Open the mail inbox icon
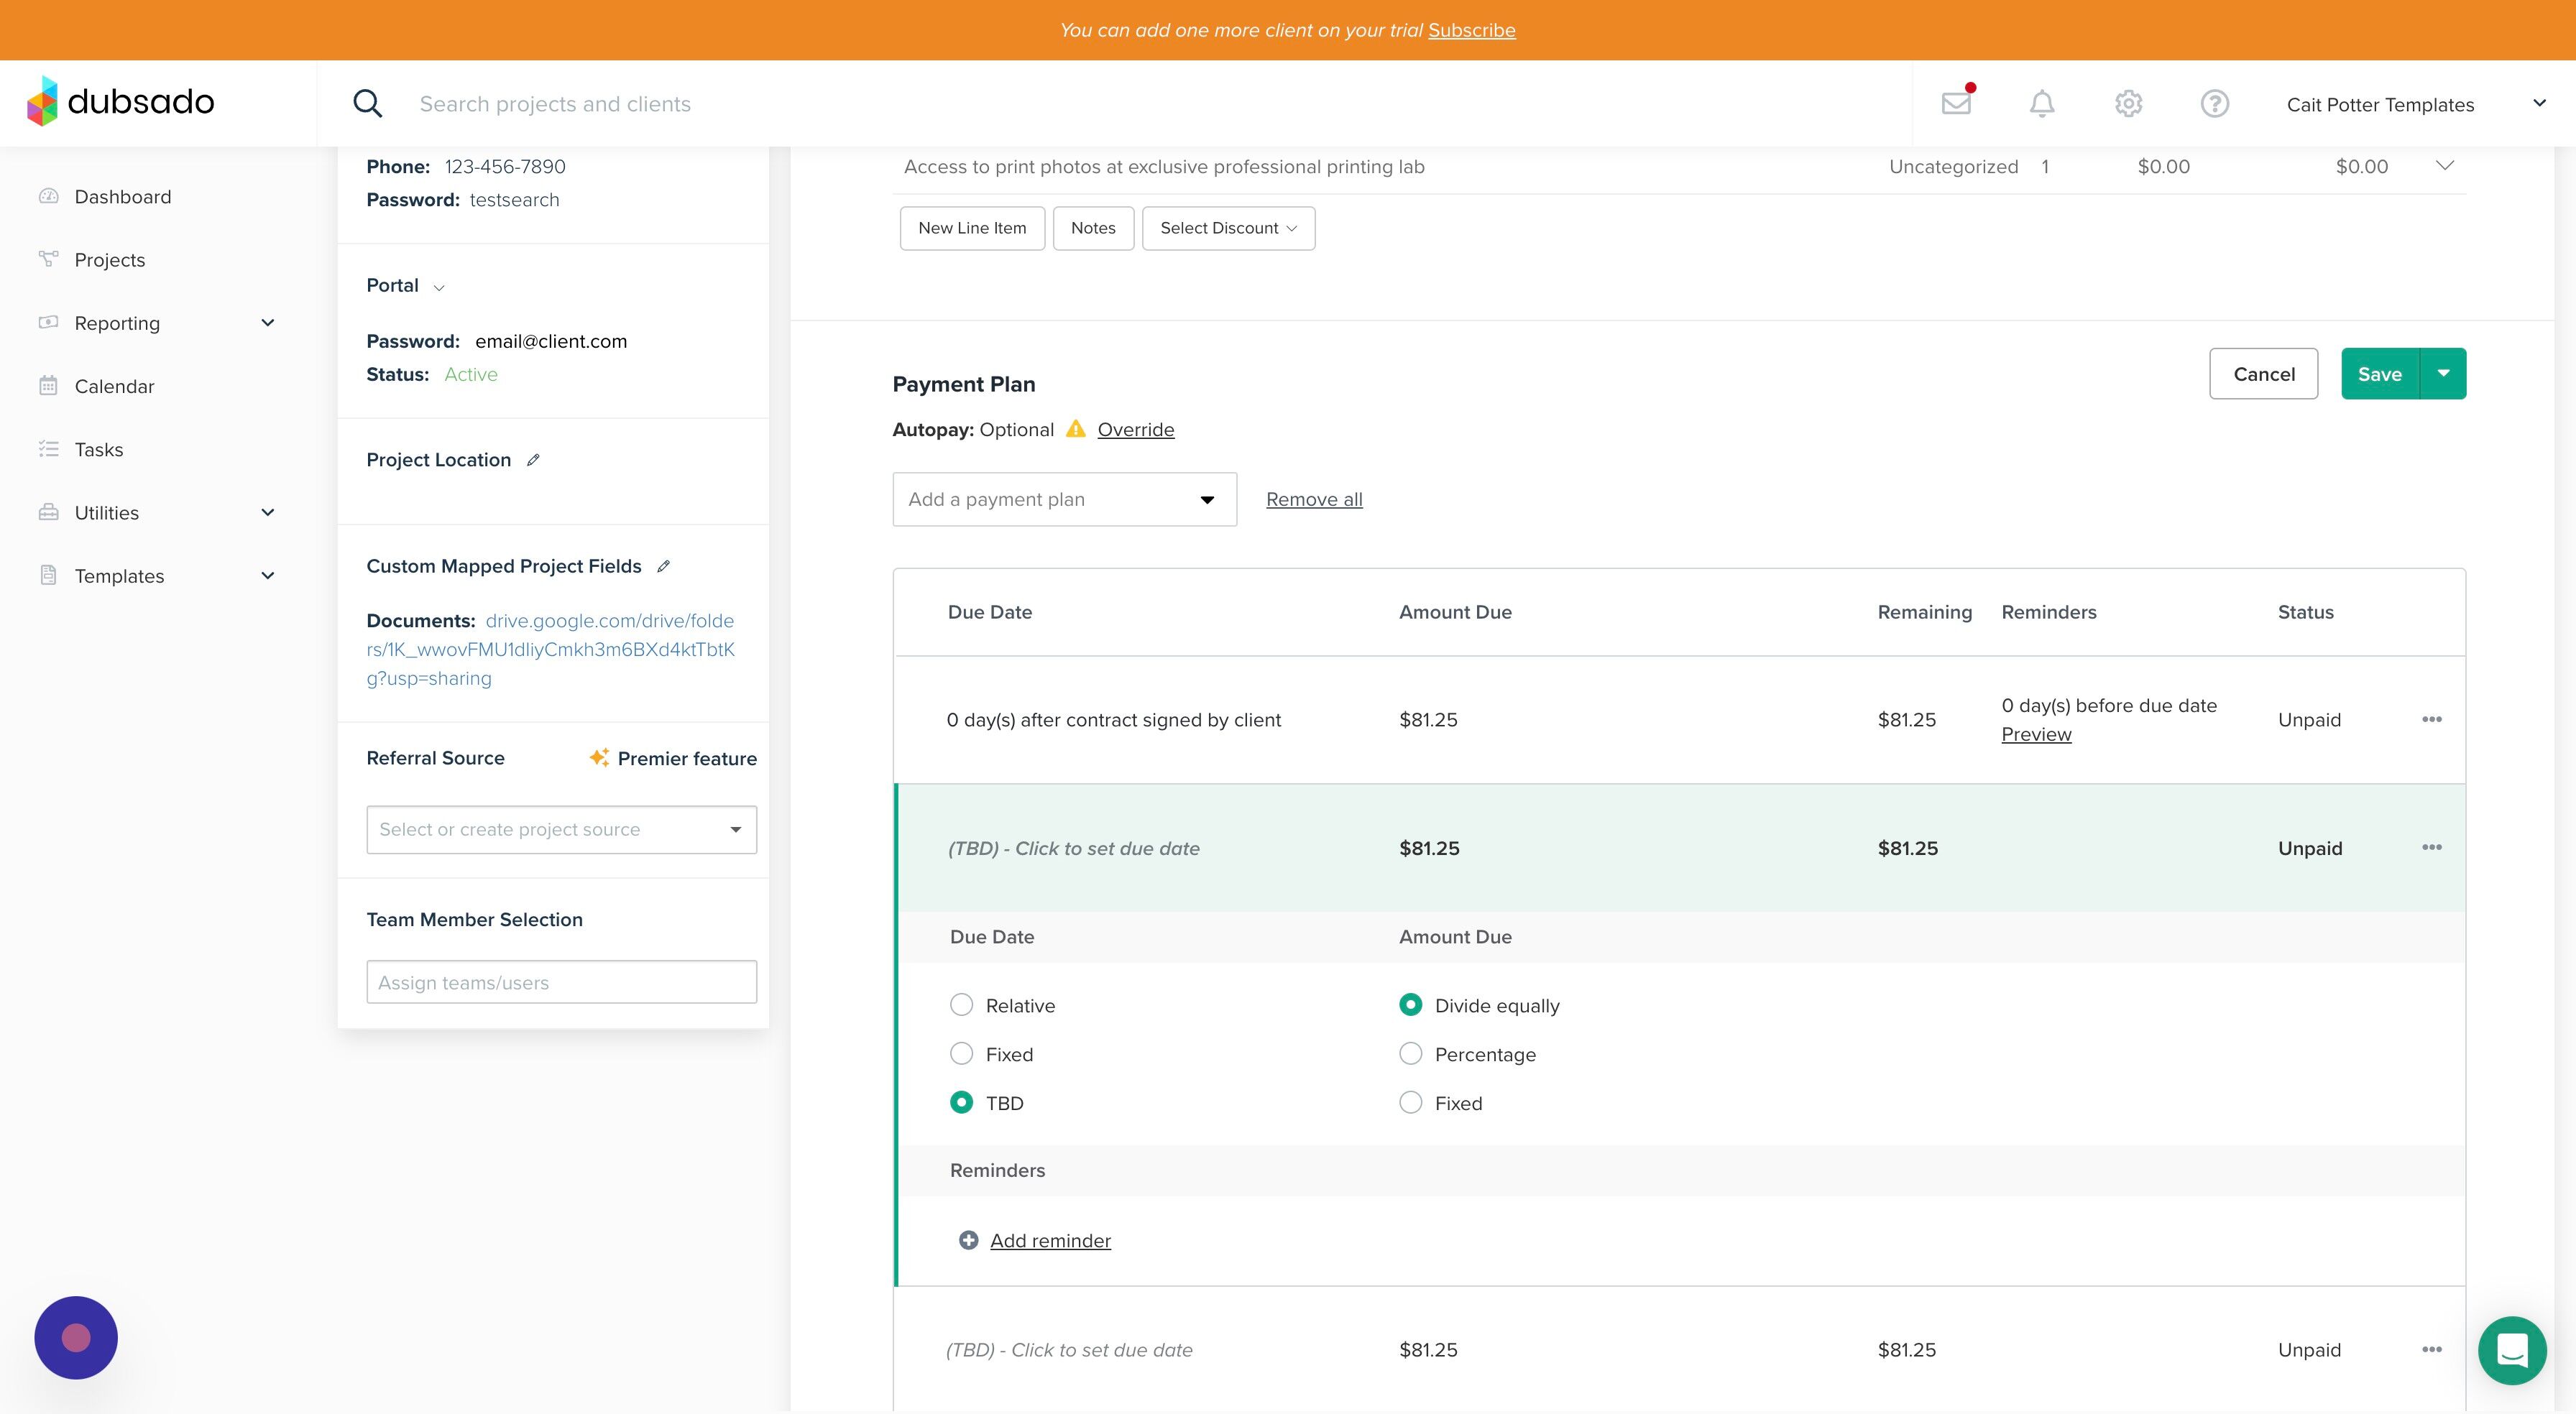The image size is (2576, 1414). tap(1955, 103)
